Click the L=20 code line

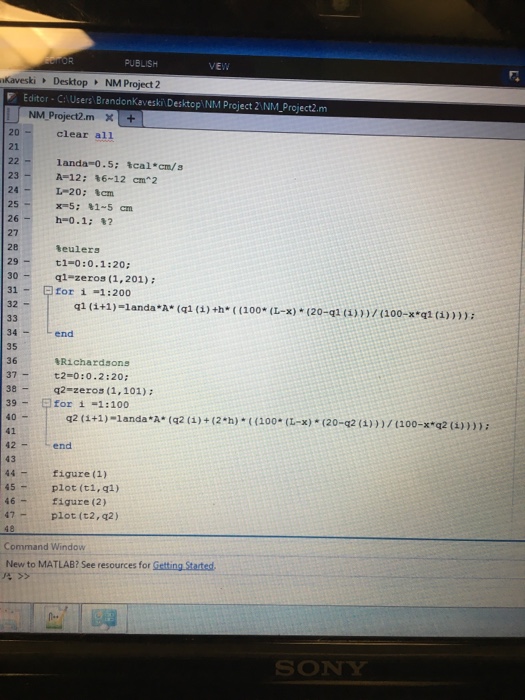click(84, 192)
